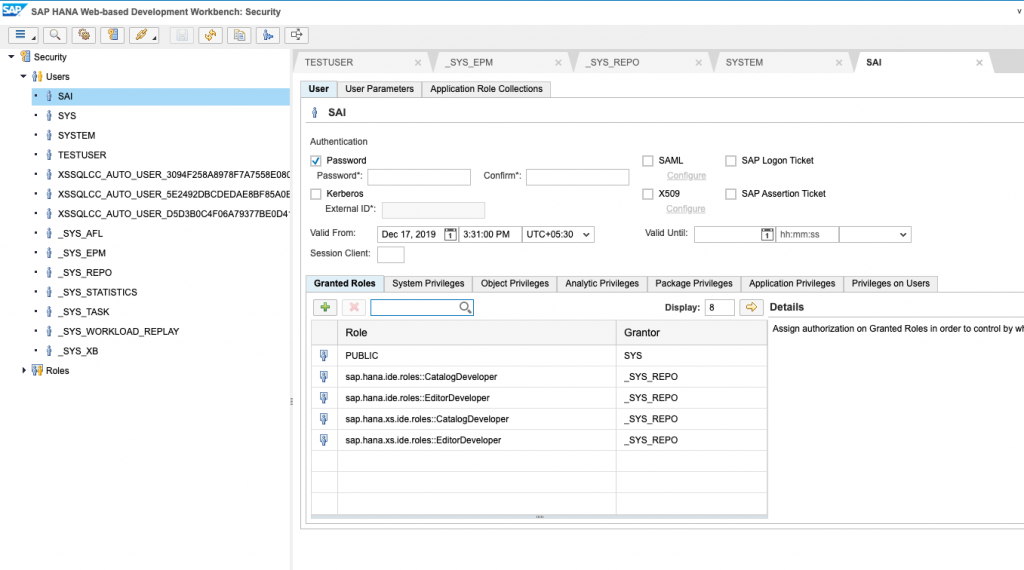Image resolution: width=1024 pixels, height=570 pixels.
Task: Click the SAP logo
Action: (x=13, y=11)
